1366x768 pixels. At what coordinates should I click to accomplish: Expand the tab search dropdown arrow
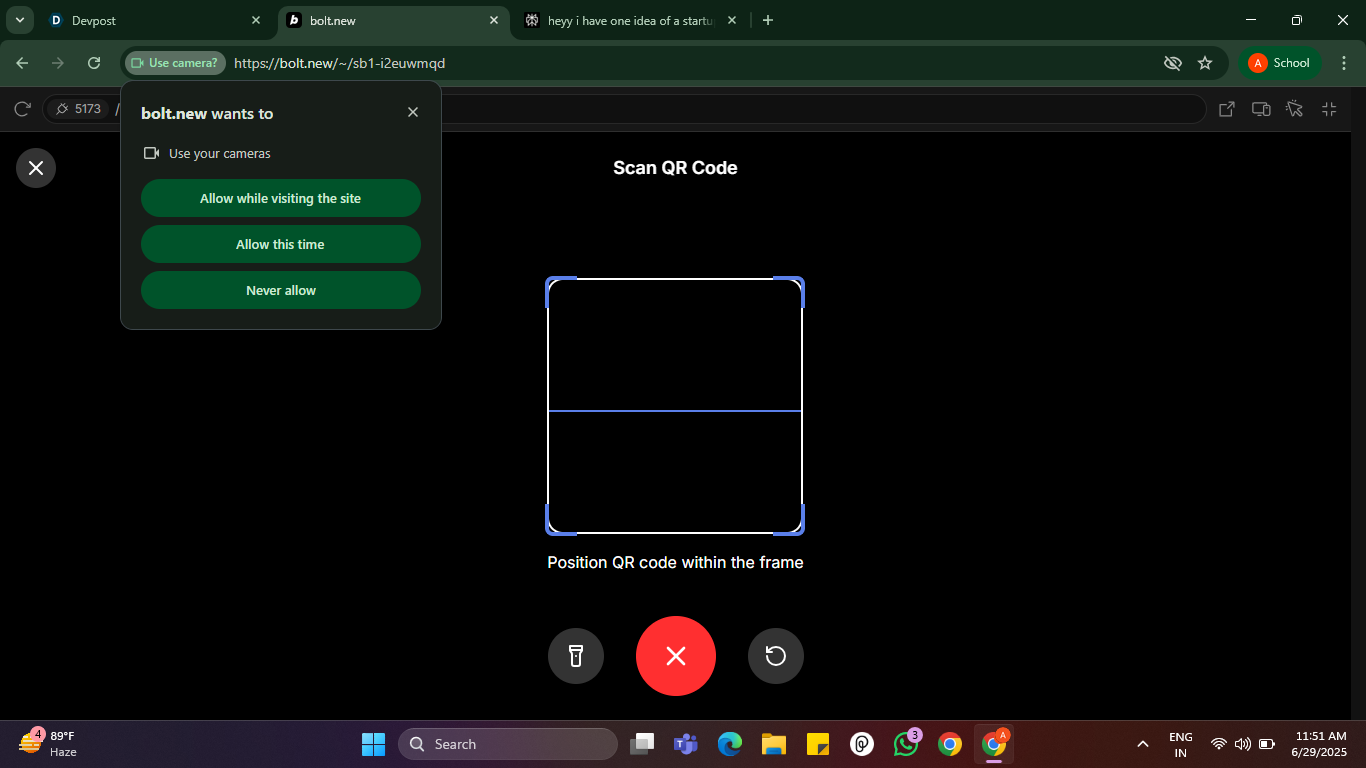coord(19,20)
